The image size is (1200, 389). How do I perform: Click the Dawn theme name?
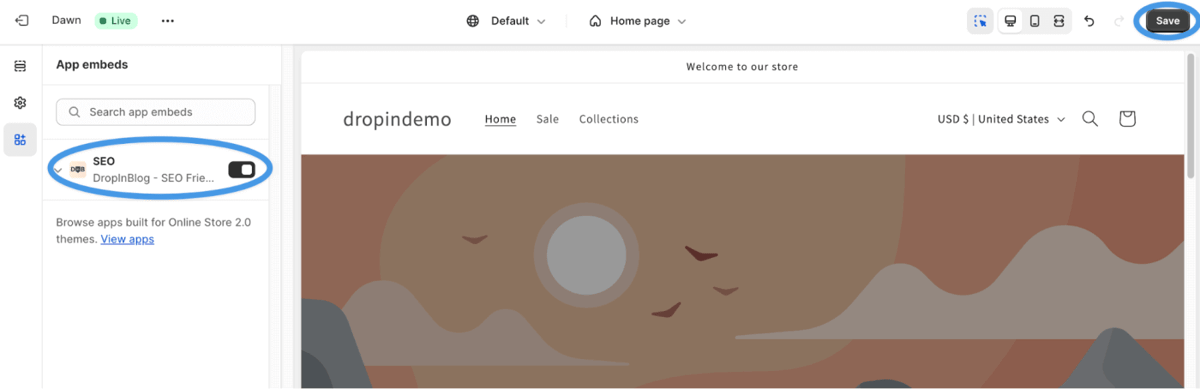coord(67,21)
